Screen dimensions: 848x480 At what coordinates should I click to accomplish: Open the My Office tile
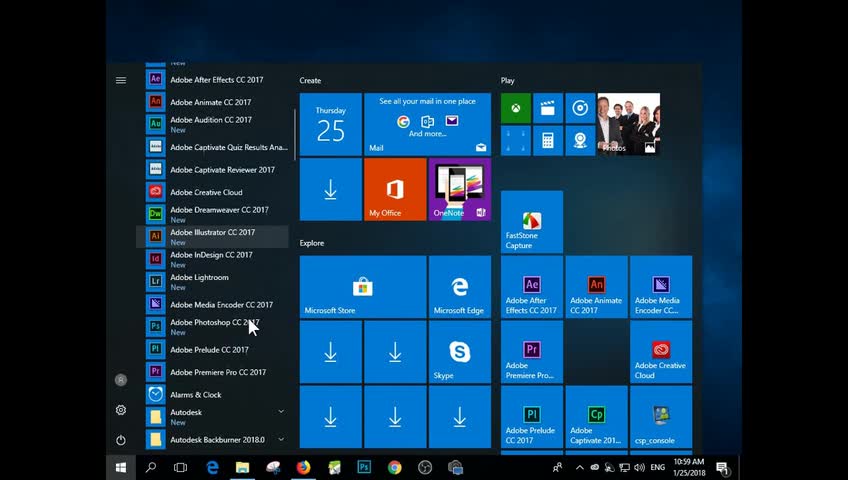tap(395, 189)
